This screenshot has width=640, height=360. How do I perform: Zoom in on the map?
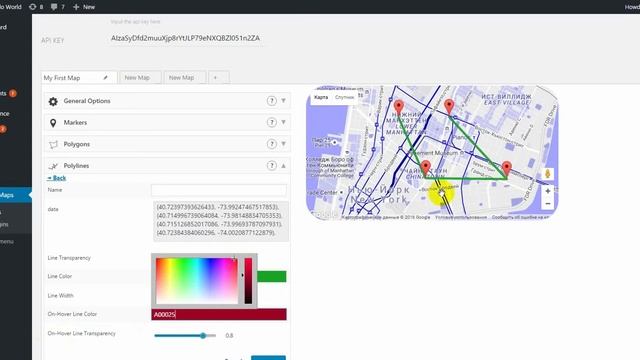pyautogui.click(x=548, y=191)
